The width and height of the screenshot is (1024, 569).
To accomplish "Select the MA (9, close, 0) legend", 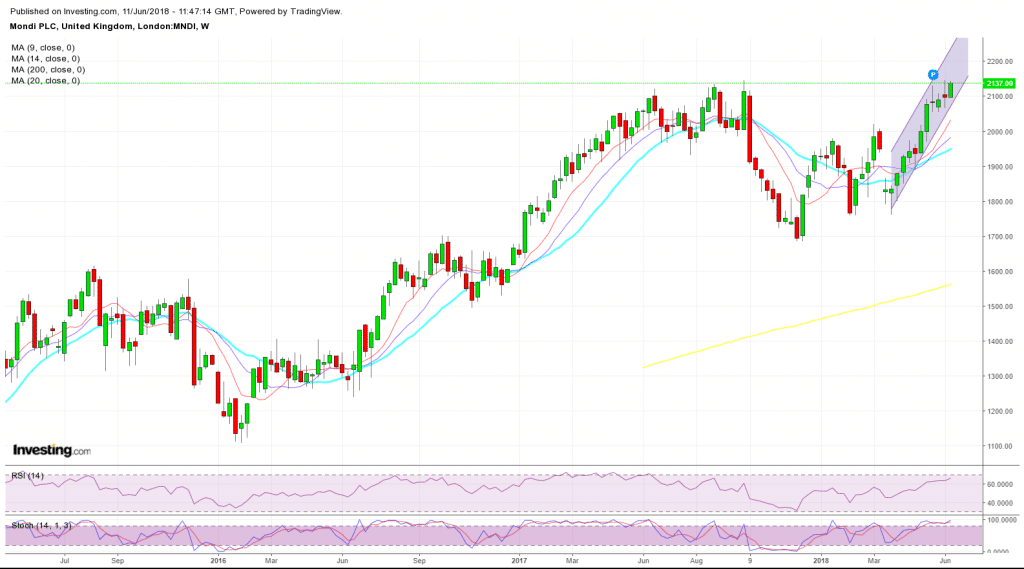I will point(43,48).
